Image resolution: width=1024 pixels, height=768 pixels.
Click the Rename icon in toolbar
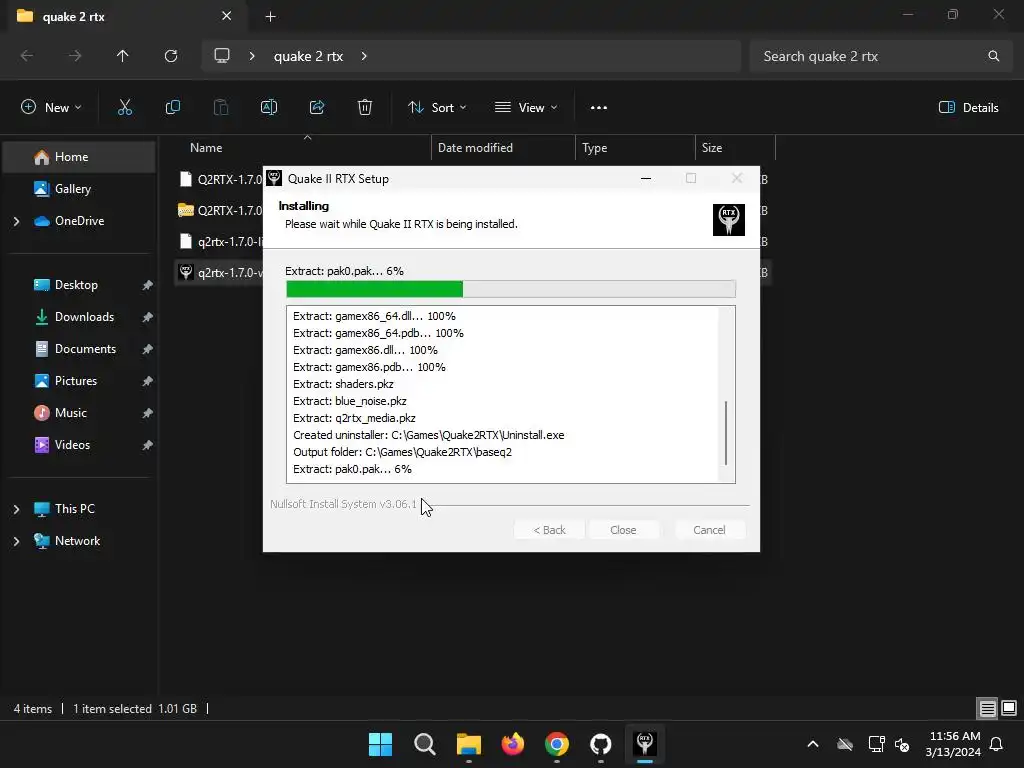pyautogui.click(x=269, y=108)
